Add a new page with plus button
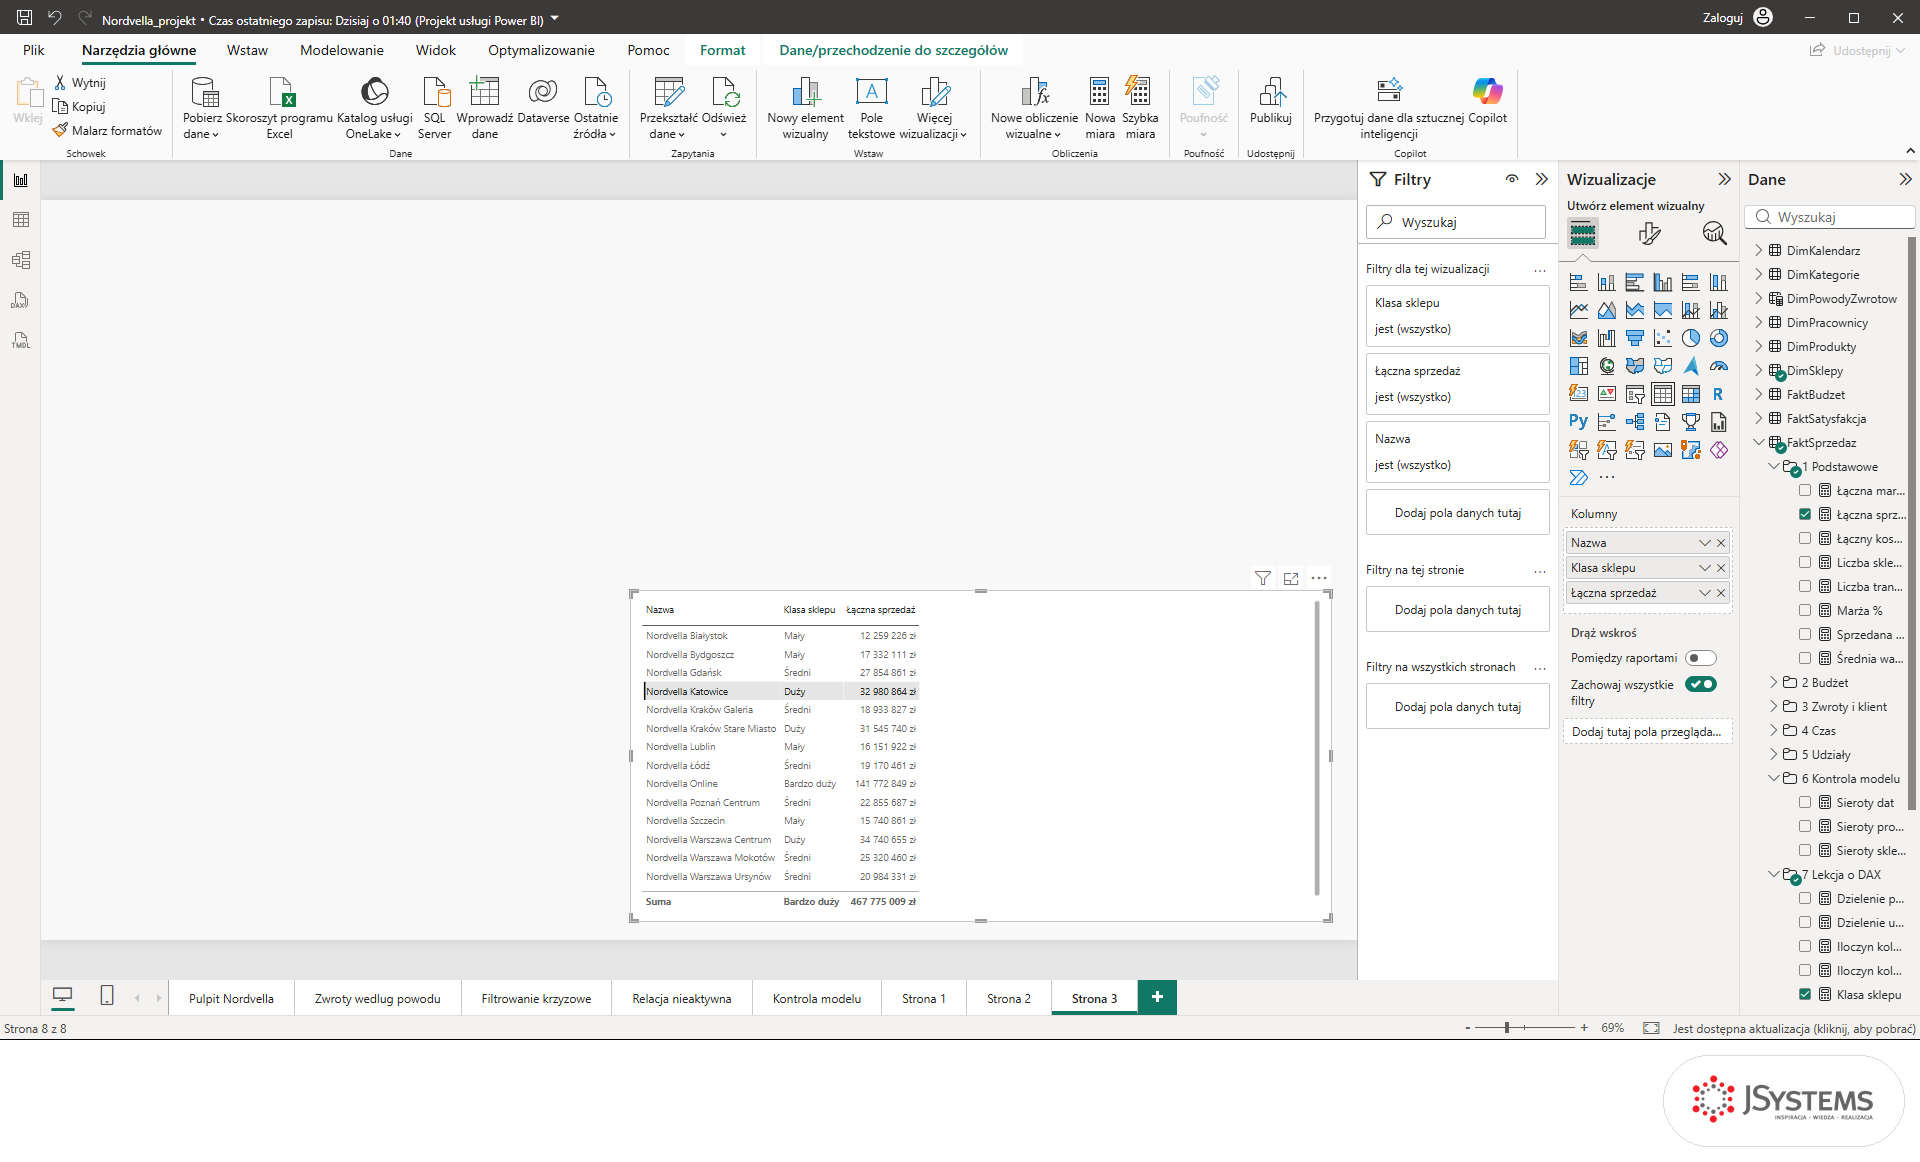This screenshot has height=1162, width=1920. click(1157, 997)
